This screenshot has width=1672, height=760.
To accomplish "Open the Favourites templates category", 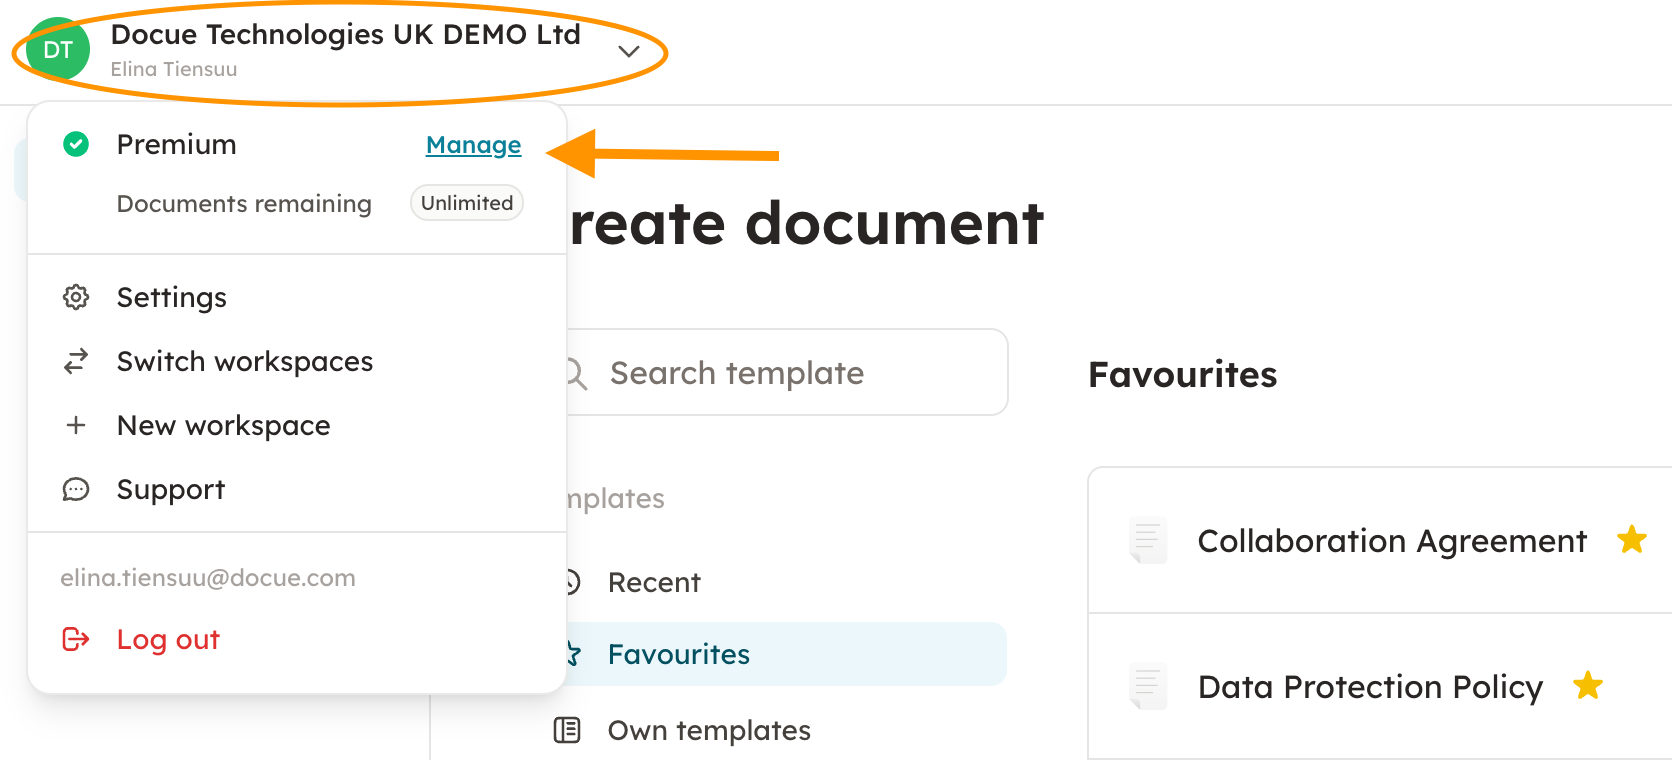I will coord(679,654).
